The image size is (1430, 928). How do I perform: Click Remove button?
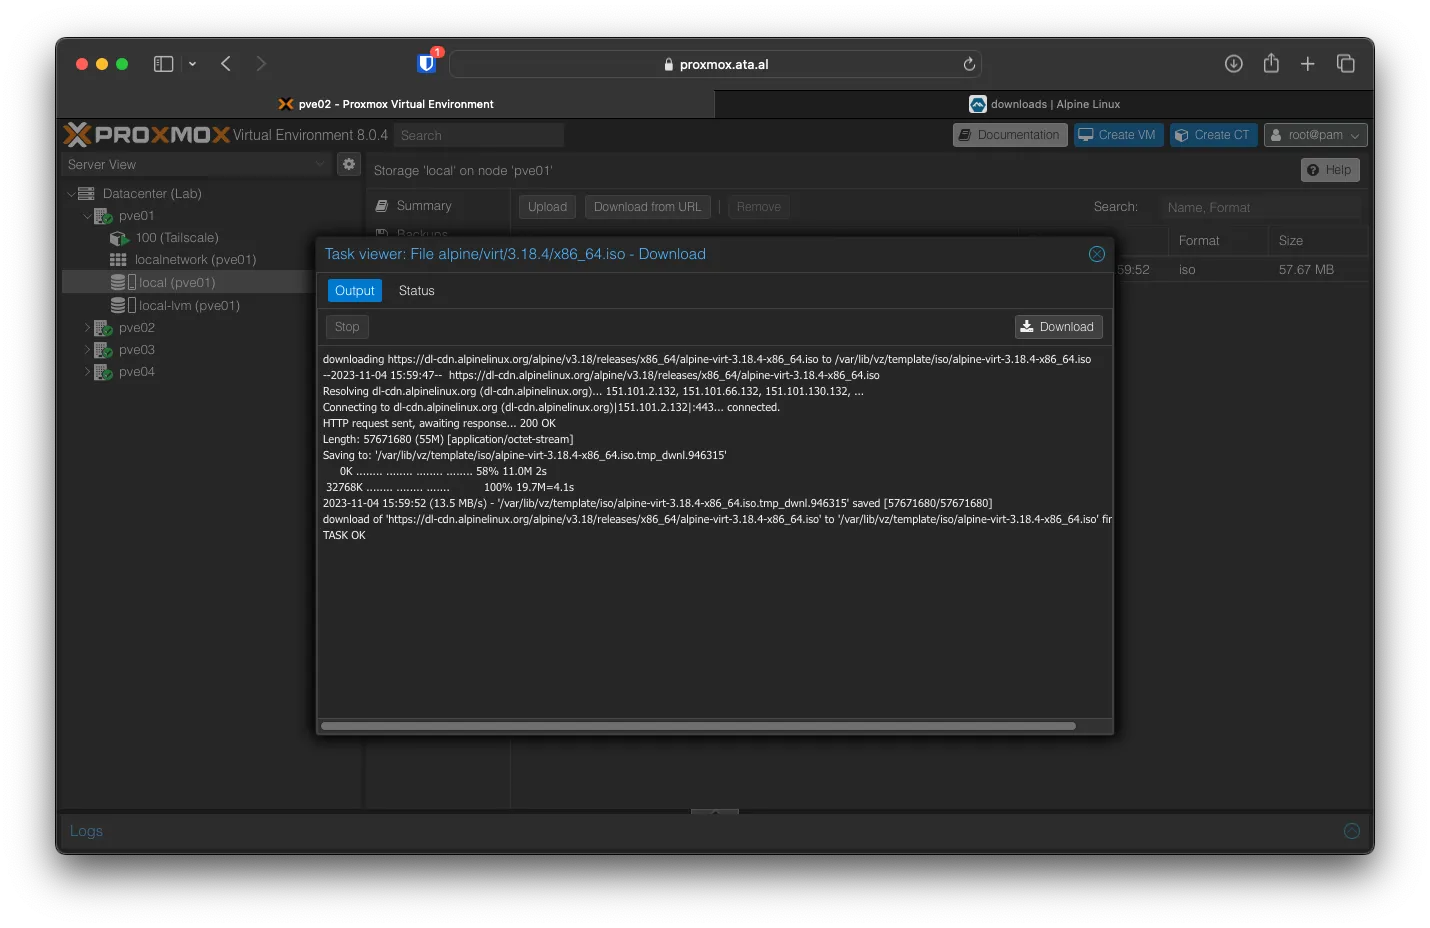[759, 207]
